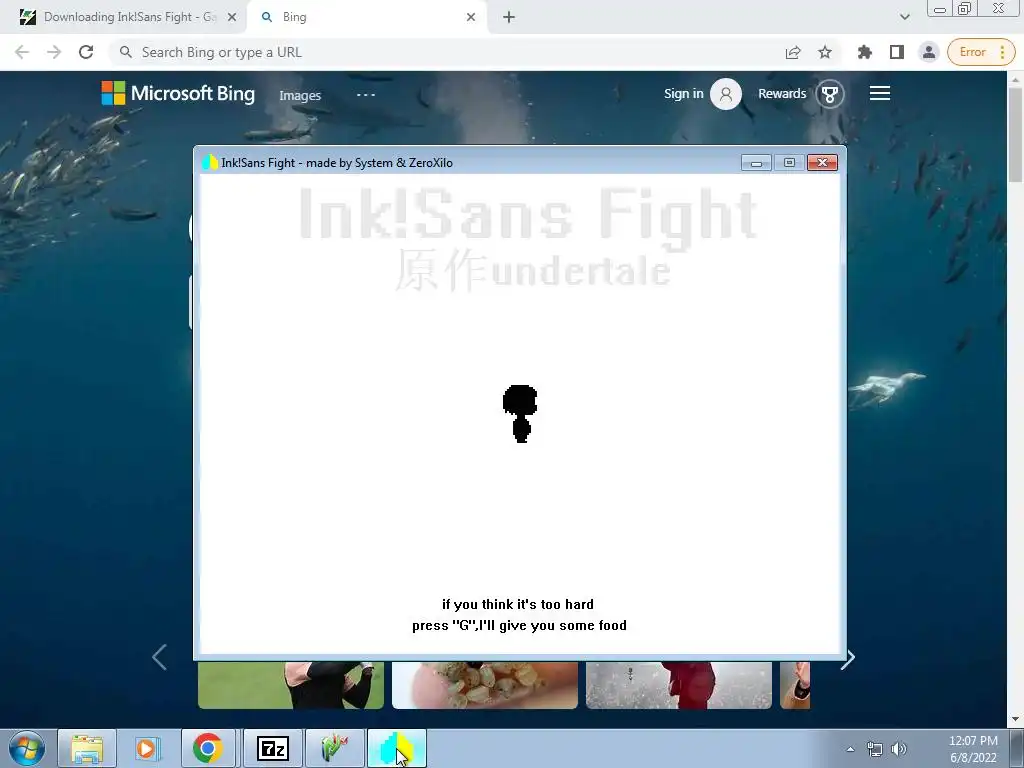Close the Ink!Sans Fight game window
The height and width of the screenshot is (768, 1024).
coord(822,163)
